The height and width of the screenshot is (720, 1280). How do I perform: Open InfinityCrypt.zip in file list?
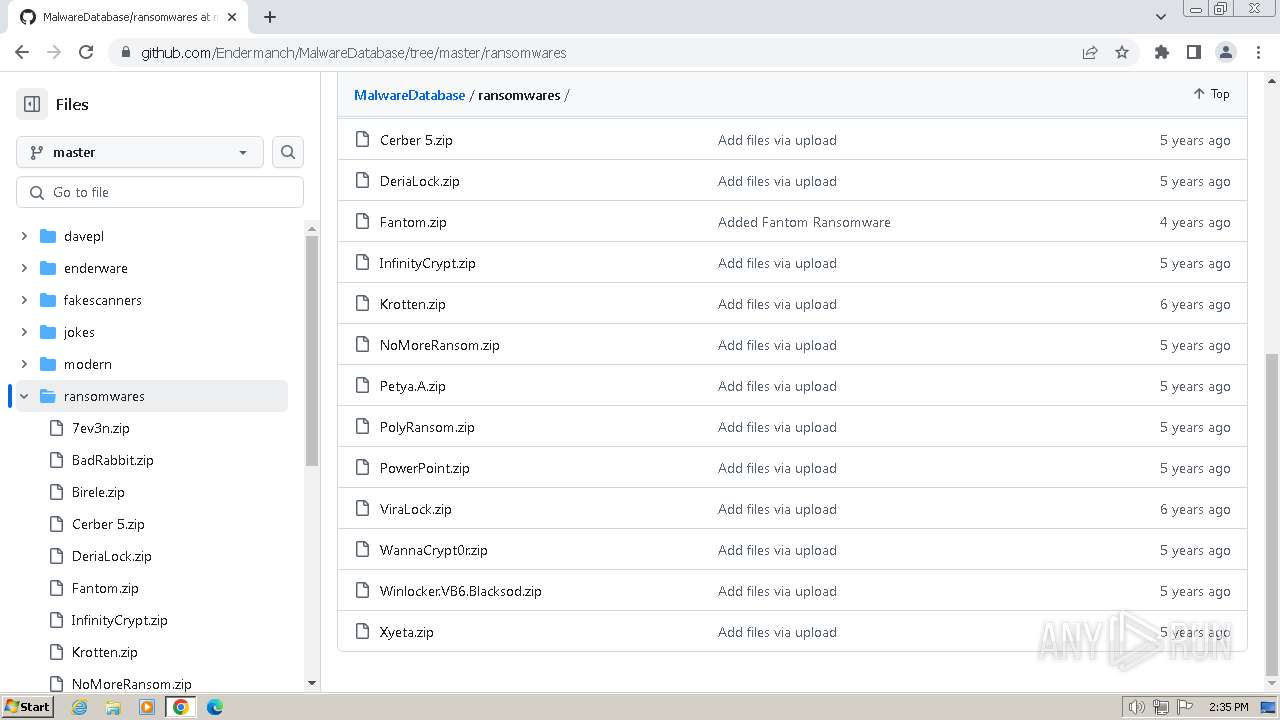tap(427, 263)
